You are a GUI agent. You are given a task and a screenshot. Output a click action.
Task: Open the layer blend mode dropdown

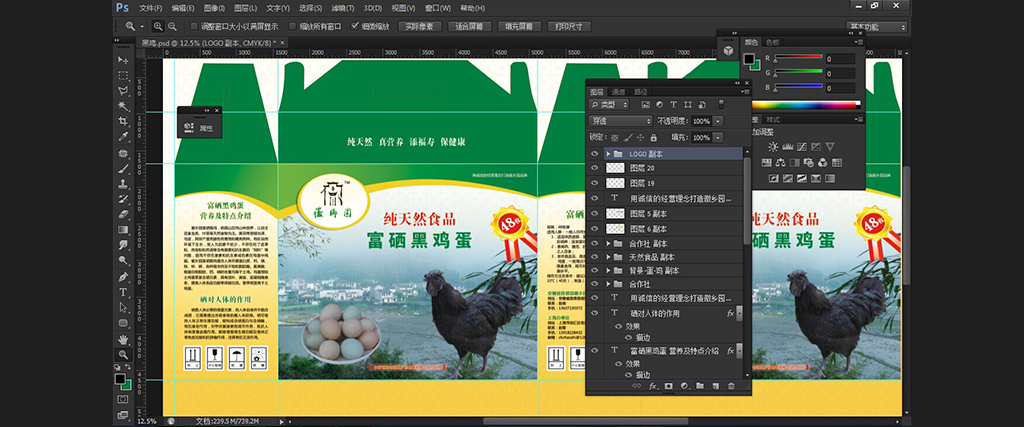coord(620,121)
